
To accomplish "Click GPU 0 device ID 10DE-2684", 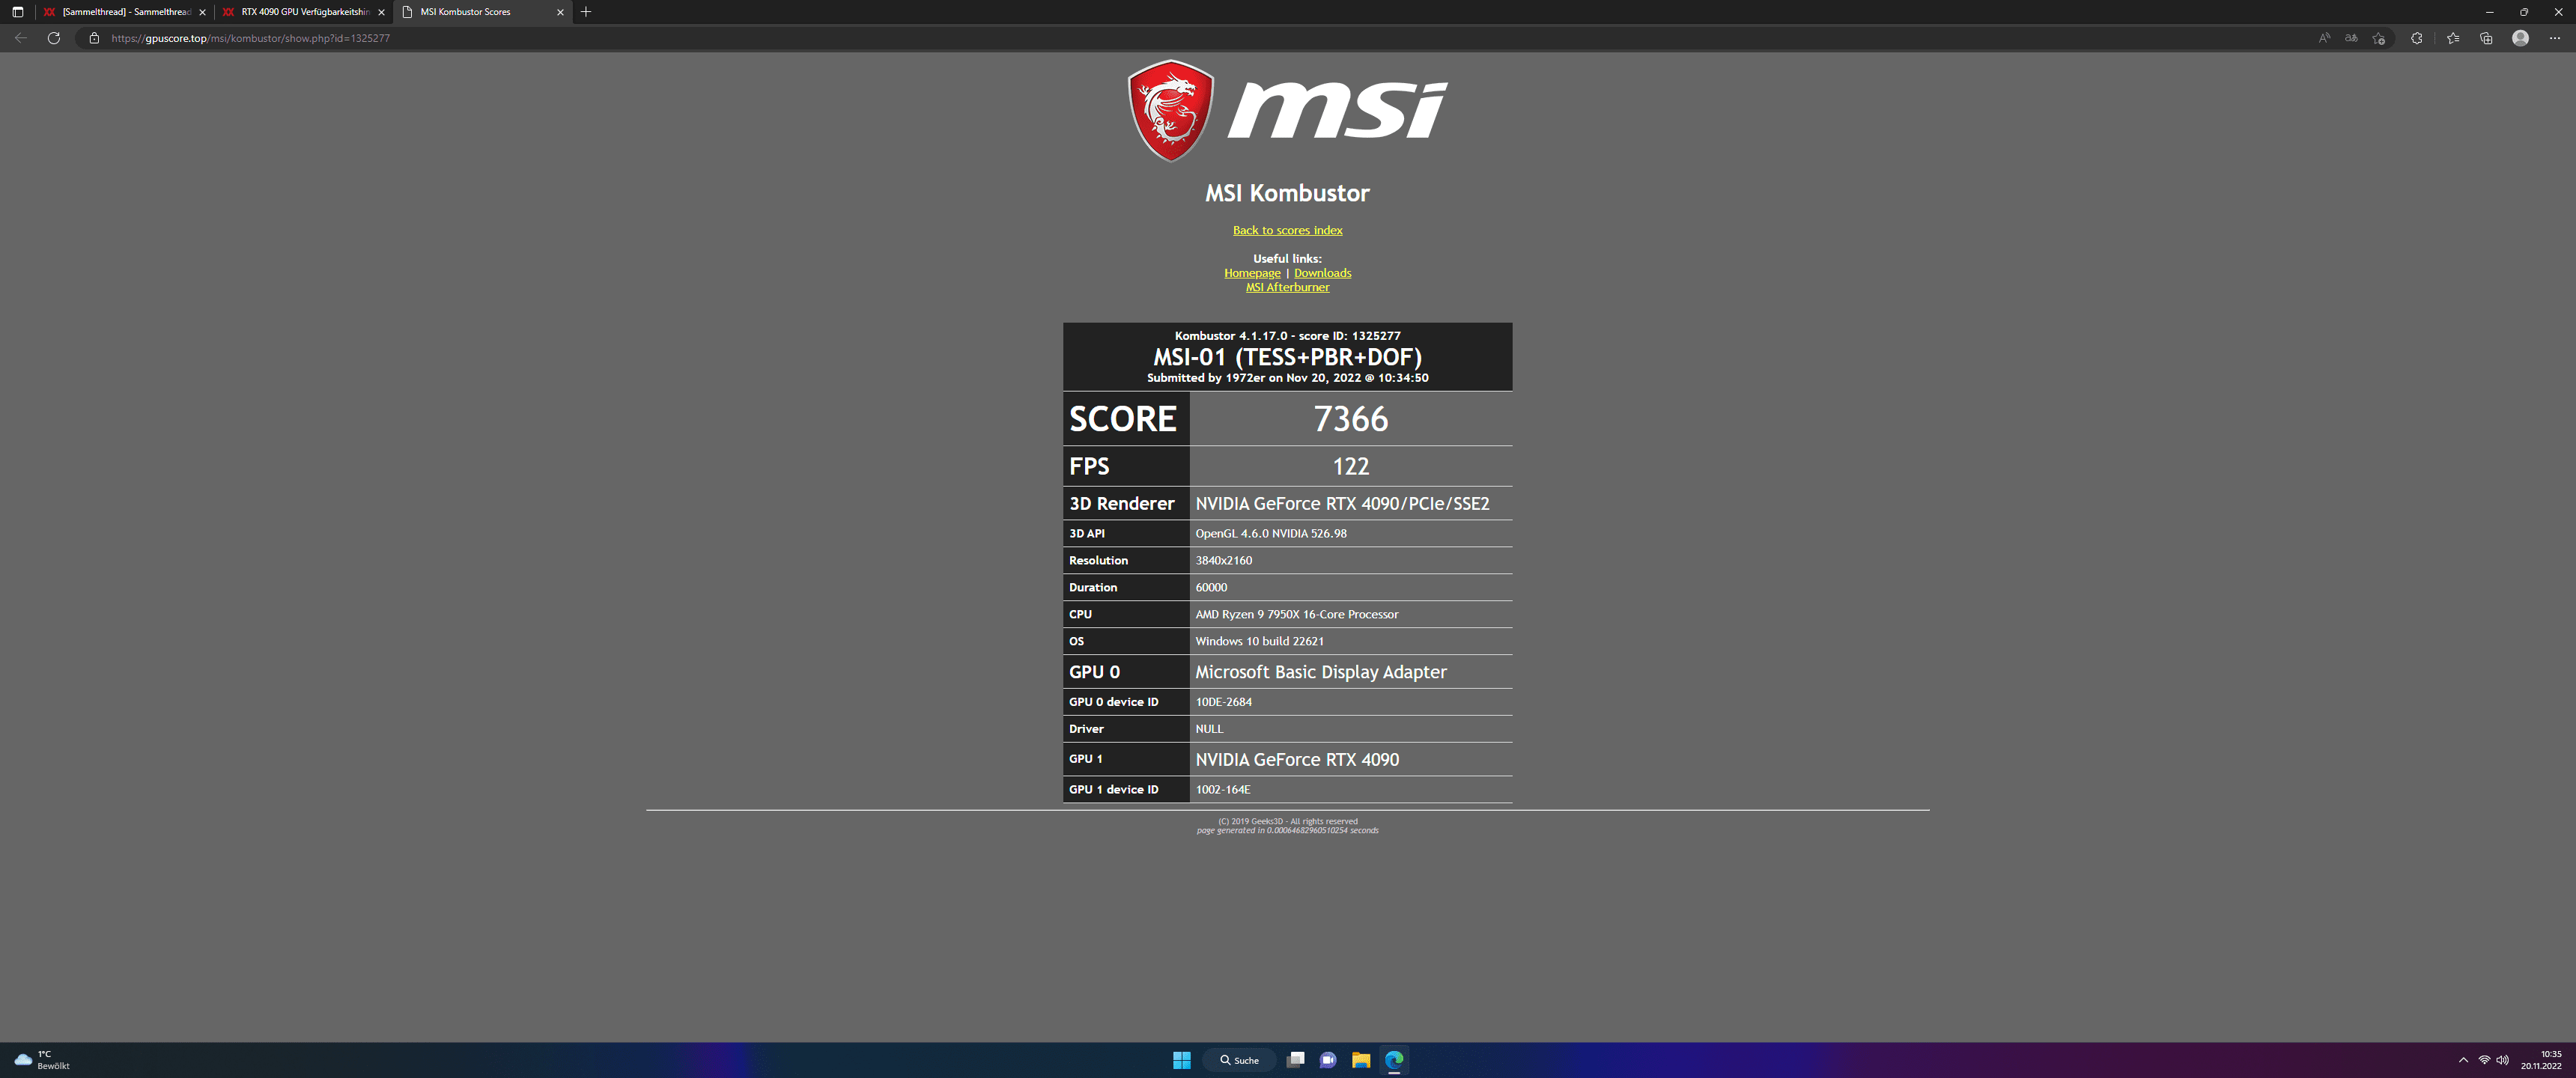I will pyautogui.click(x=1223, y=702).
